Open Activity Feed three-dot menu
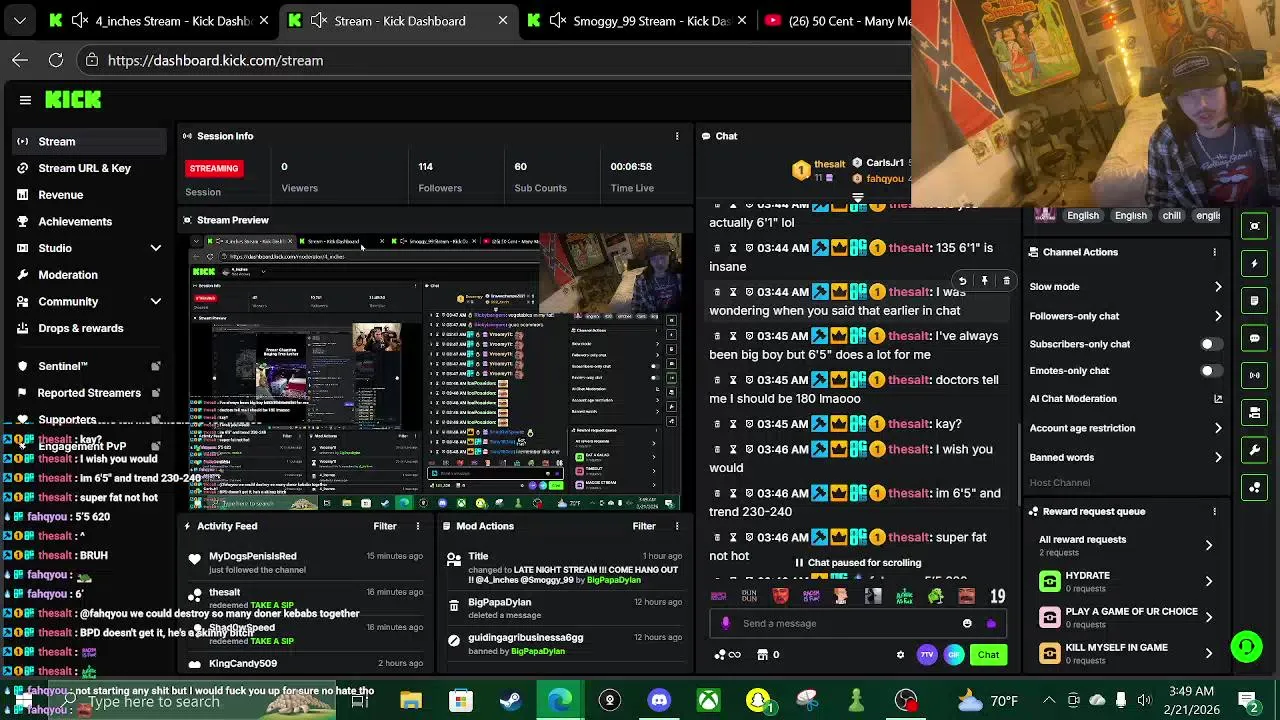This screenshot has width=1280, height=720. pyautogui.click(x=418, y=526)
